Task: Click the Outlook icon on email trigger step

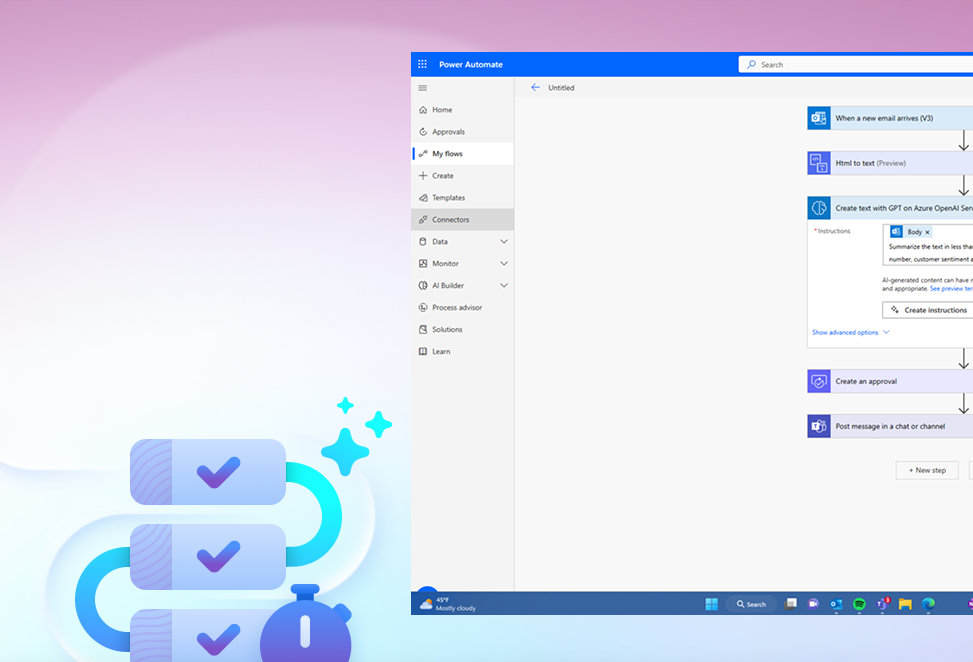Action: click(819, 118)
